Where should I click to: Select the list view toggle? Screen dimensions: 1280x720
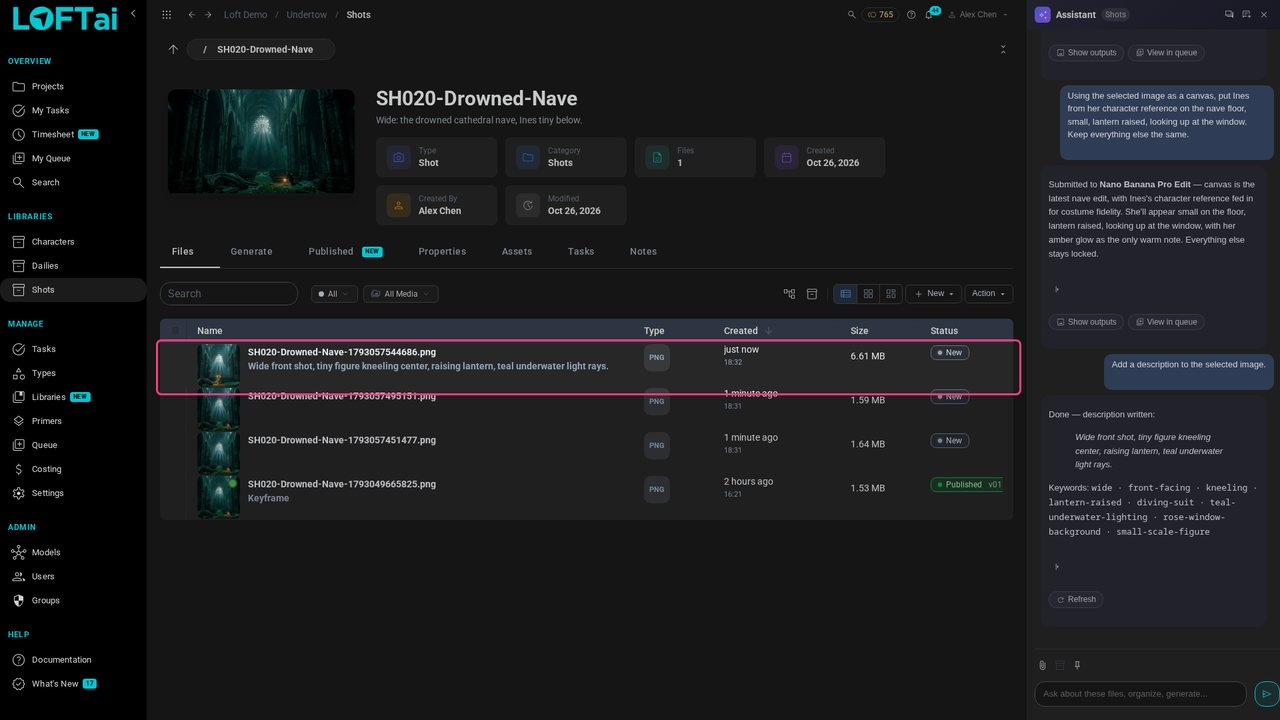coord(845,294)
